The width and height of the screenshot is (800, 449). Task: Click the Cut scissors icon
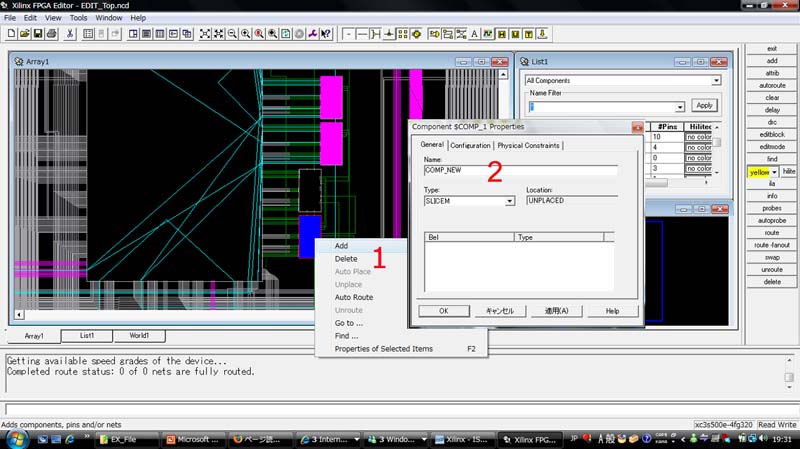[x=70, y=34]
